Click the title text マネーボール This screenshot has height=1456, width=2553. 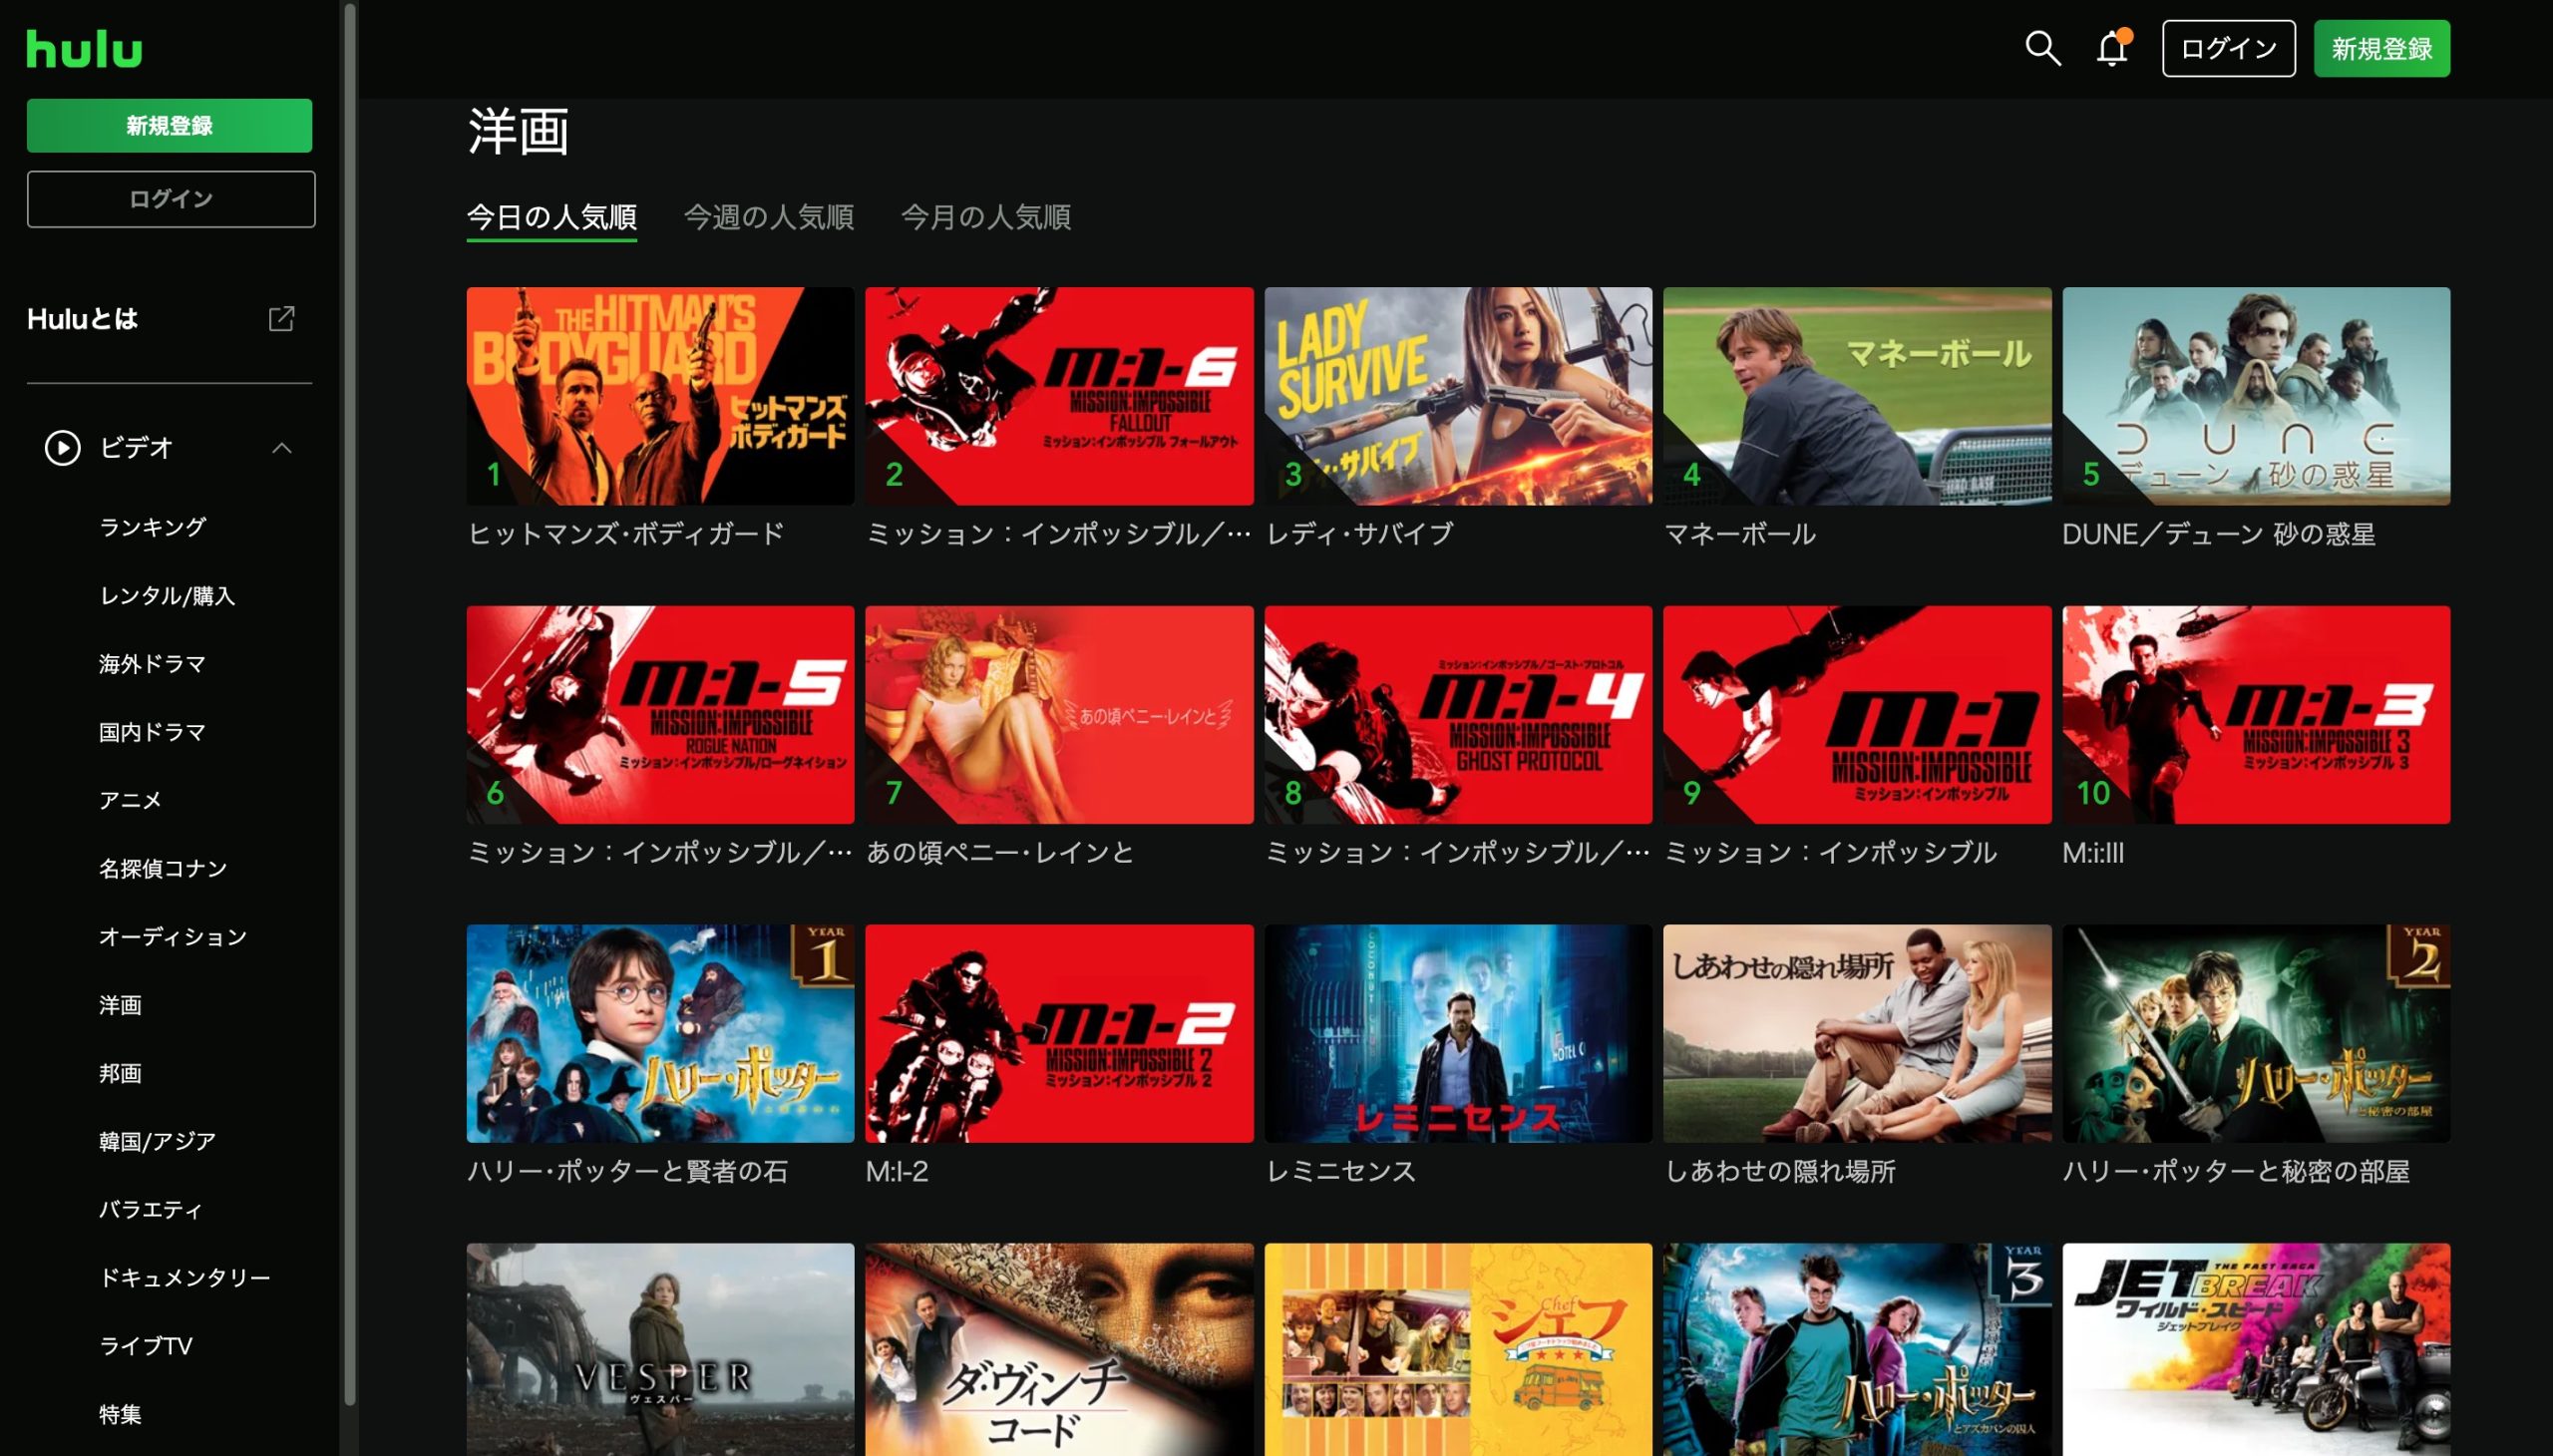click(x=1739, y=534)
